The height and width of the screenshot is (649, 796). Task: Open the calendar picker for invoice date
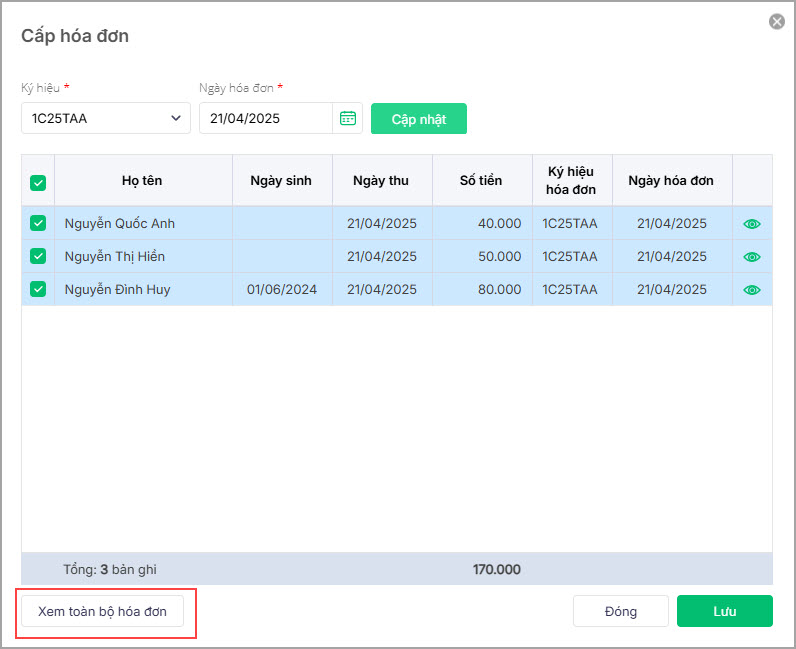pyautogui.click(x=348, y=118)
